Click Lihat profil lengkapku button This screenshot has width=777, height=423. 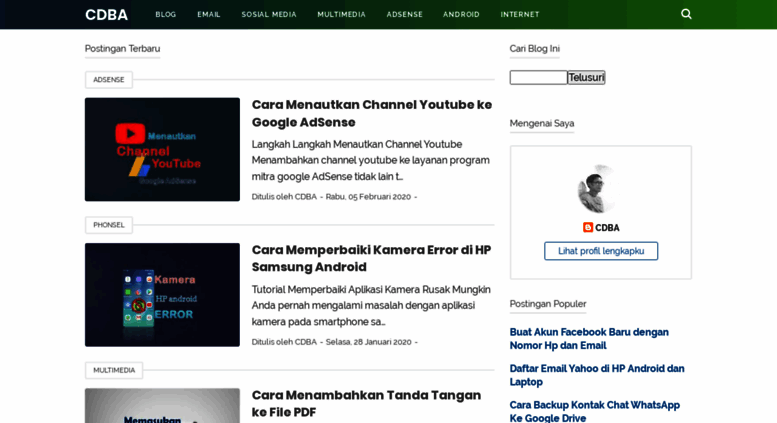click(601, 251)
